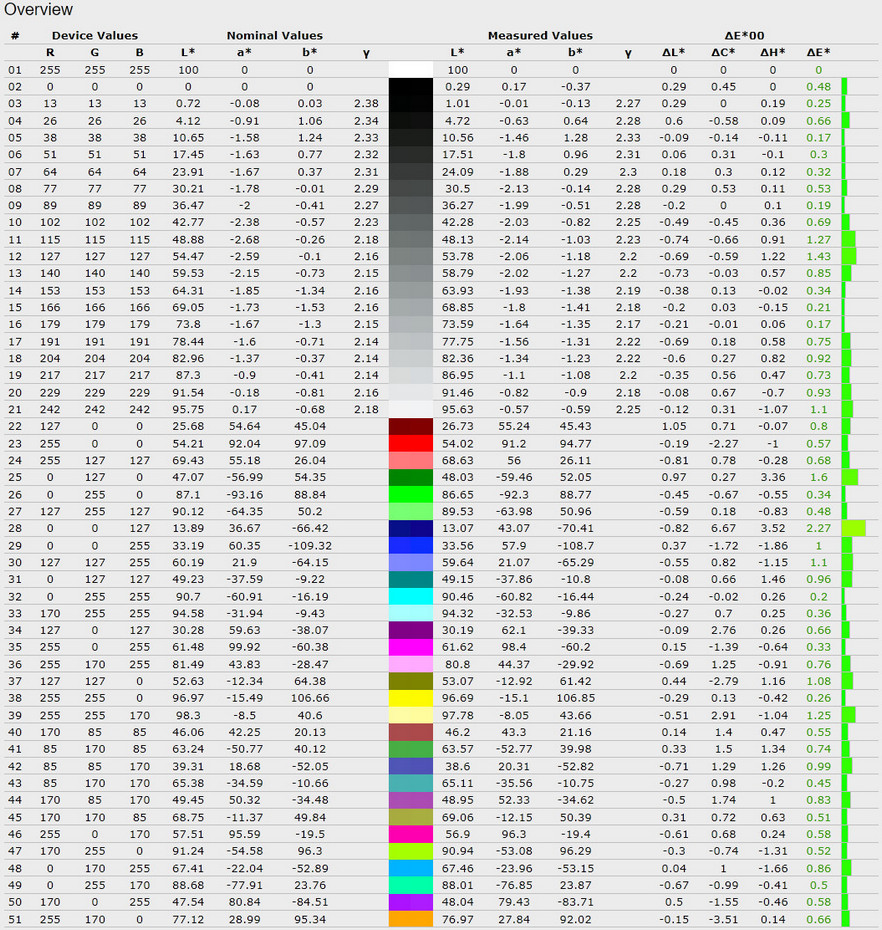Click the longest green ΔE bar in row 28
The image size is (882, 930).
click(x=853, y=528)
